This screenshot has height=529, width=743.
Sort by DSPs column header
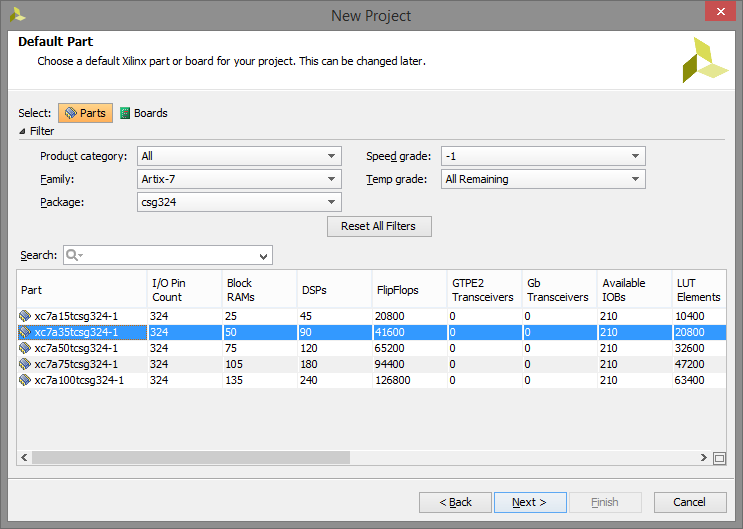pos(335,290)
